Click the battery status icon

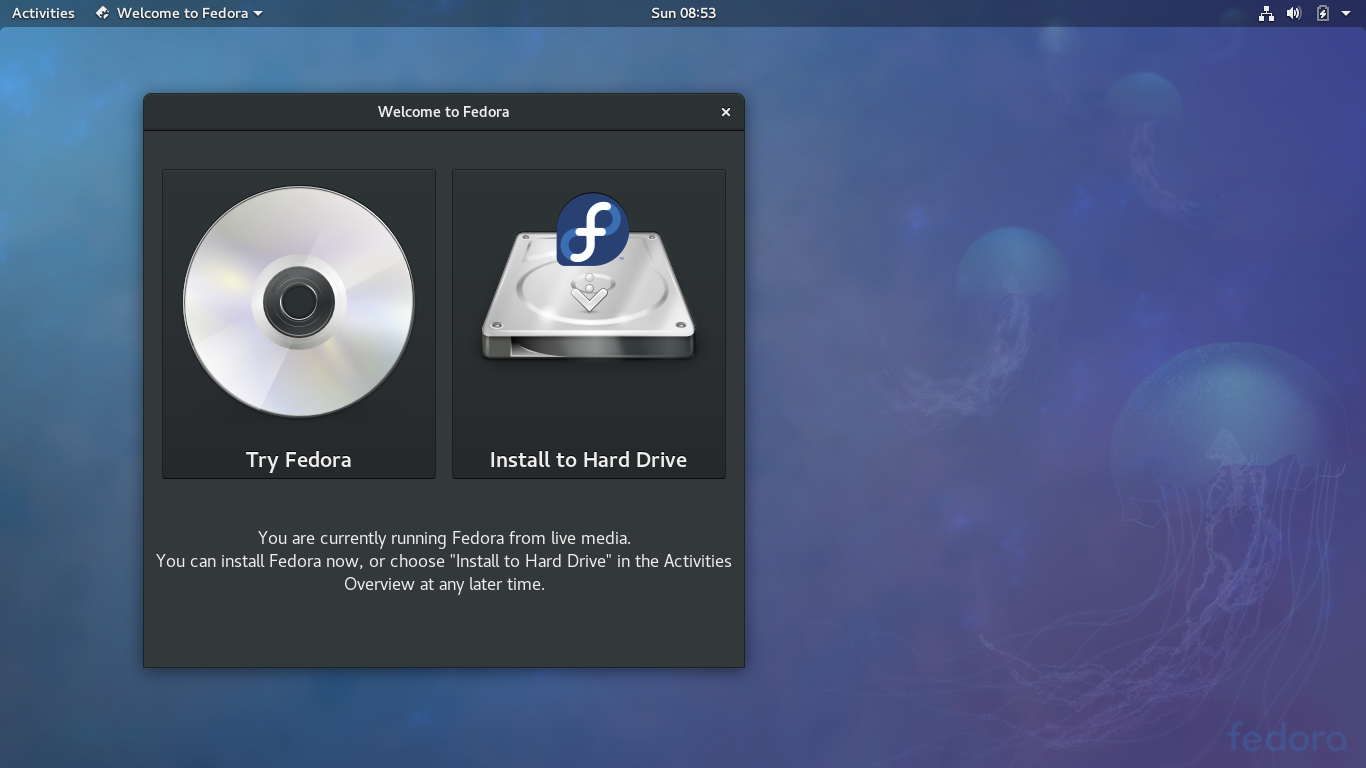(1322, 13)
